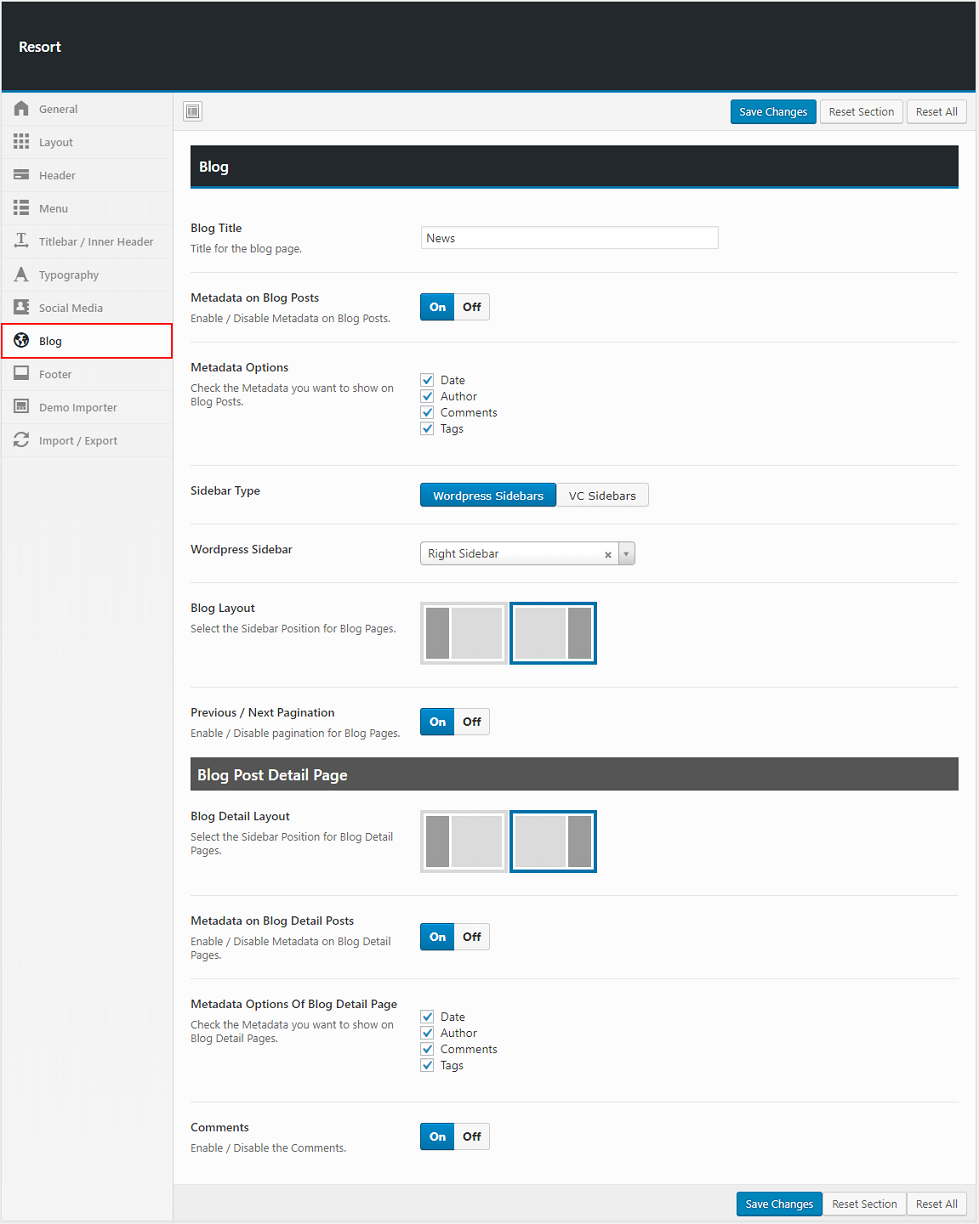The width and height of the screenshot is (979, 1224).
Task: Turn Off Metadata on Blog Posts
Action: [x=472, y=307]
